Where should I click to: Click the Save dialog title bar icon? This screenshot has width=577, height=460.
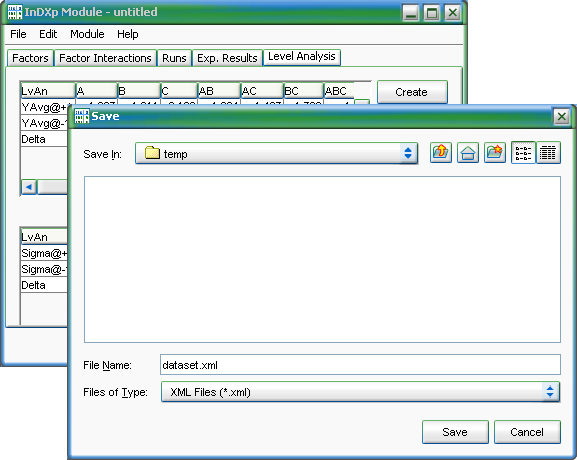click(82, 116)
